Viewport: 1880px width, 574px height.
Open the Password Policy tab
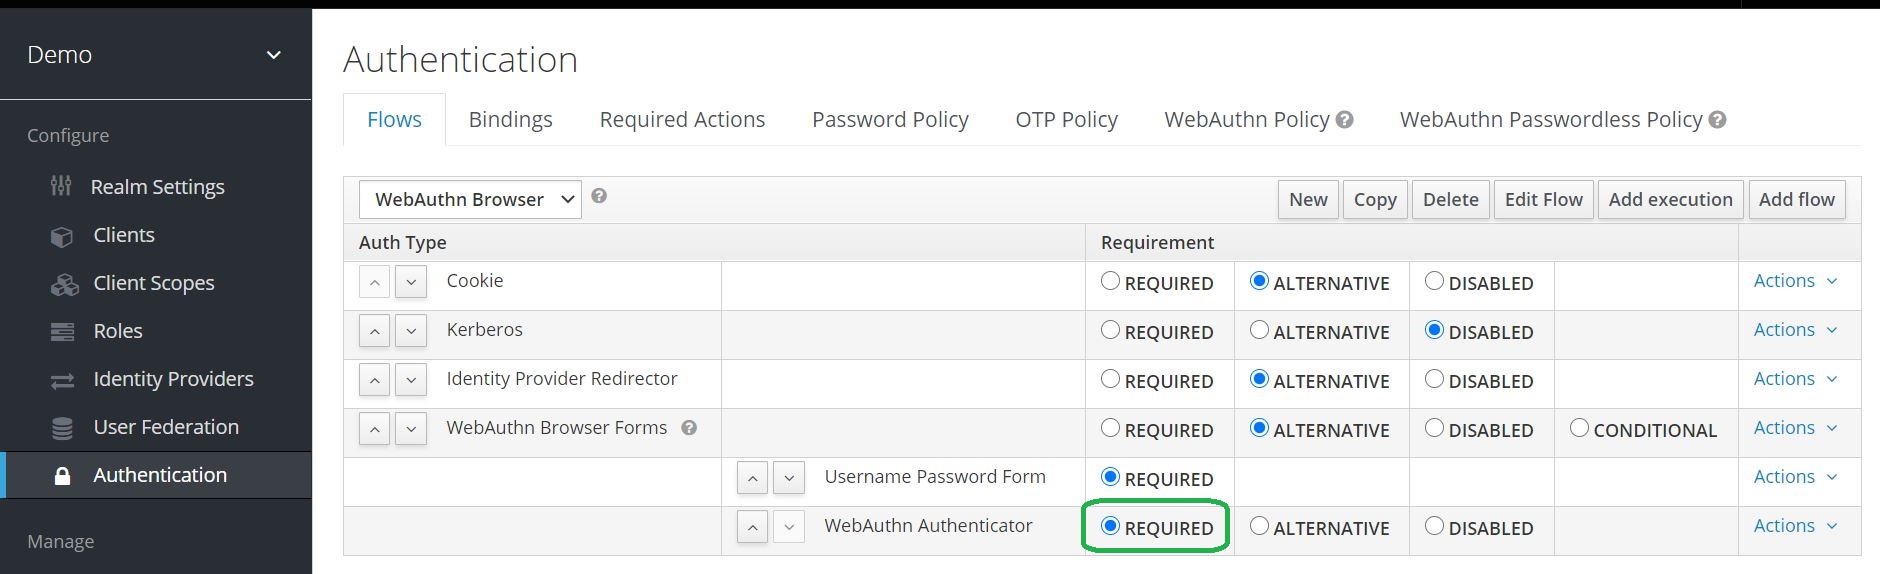coord(890,120)
